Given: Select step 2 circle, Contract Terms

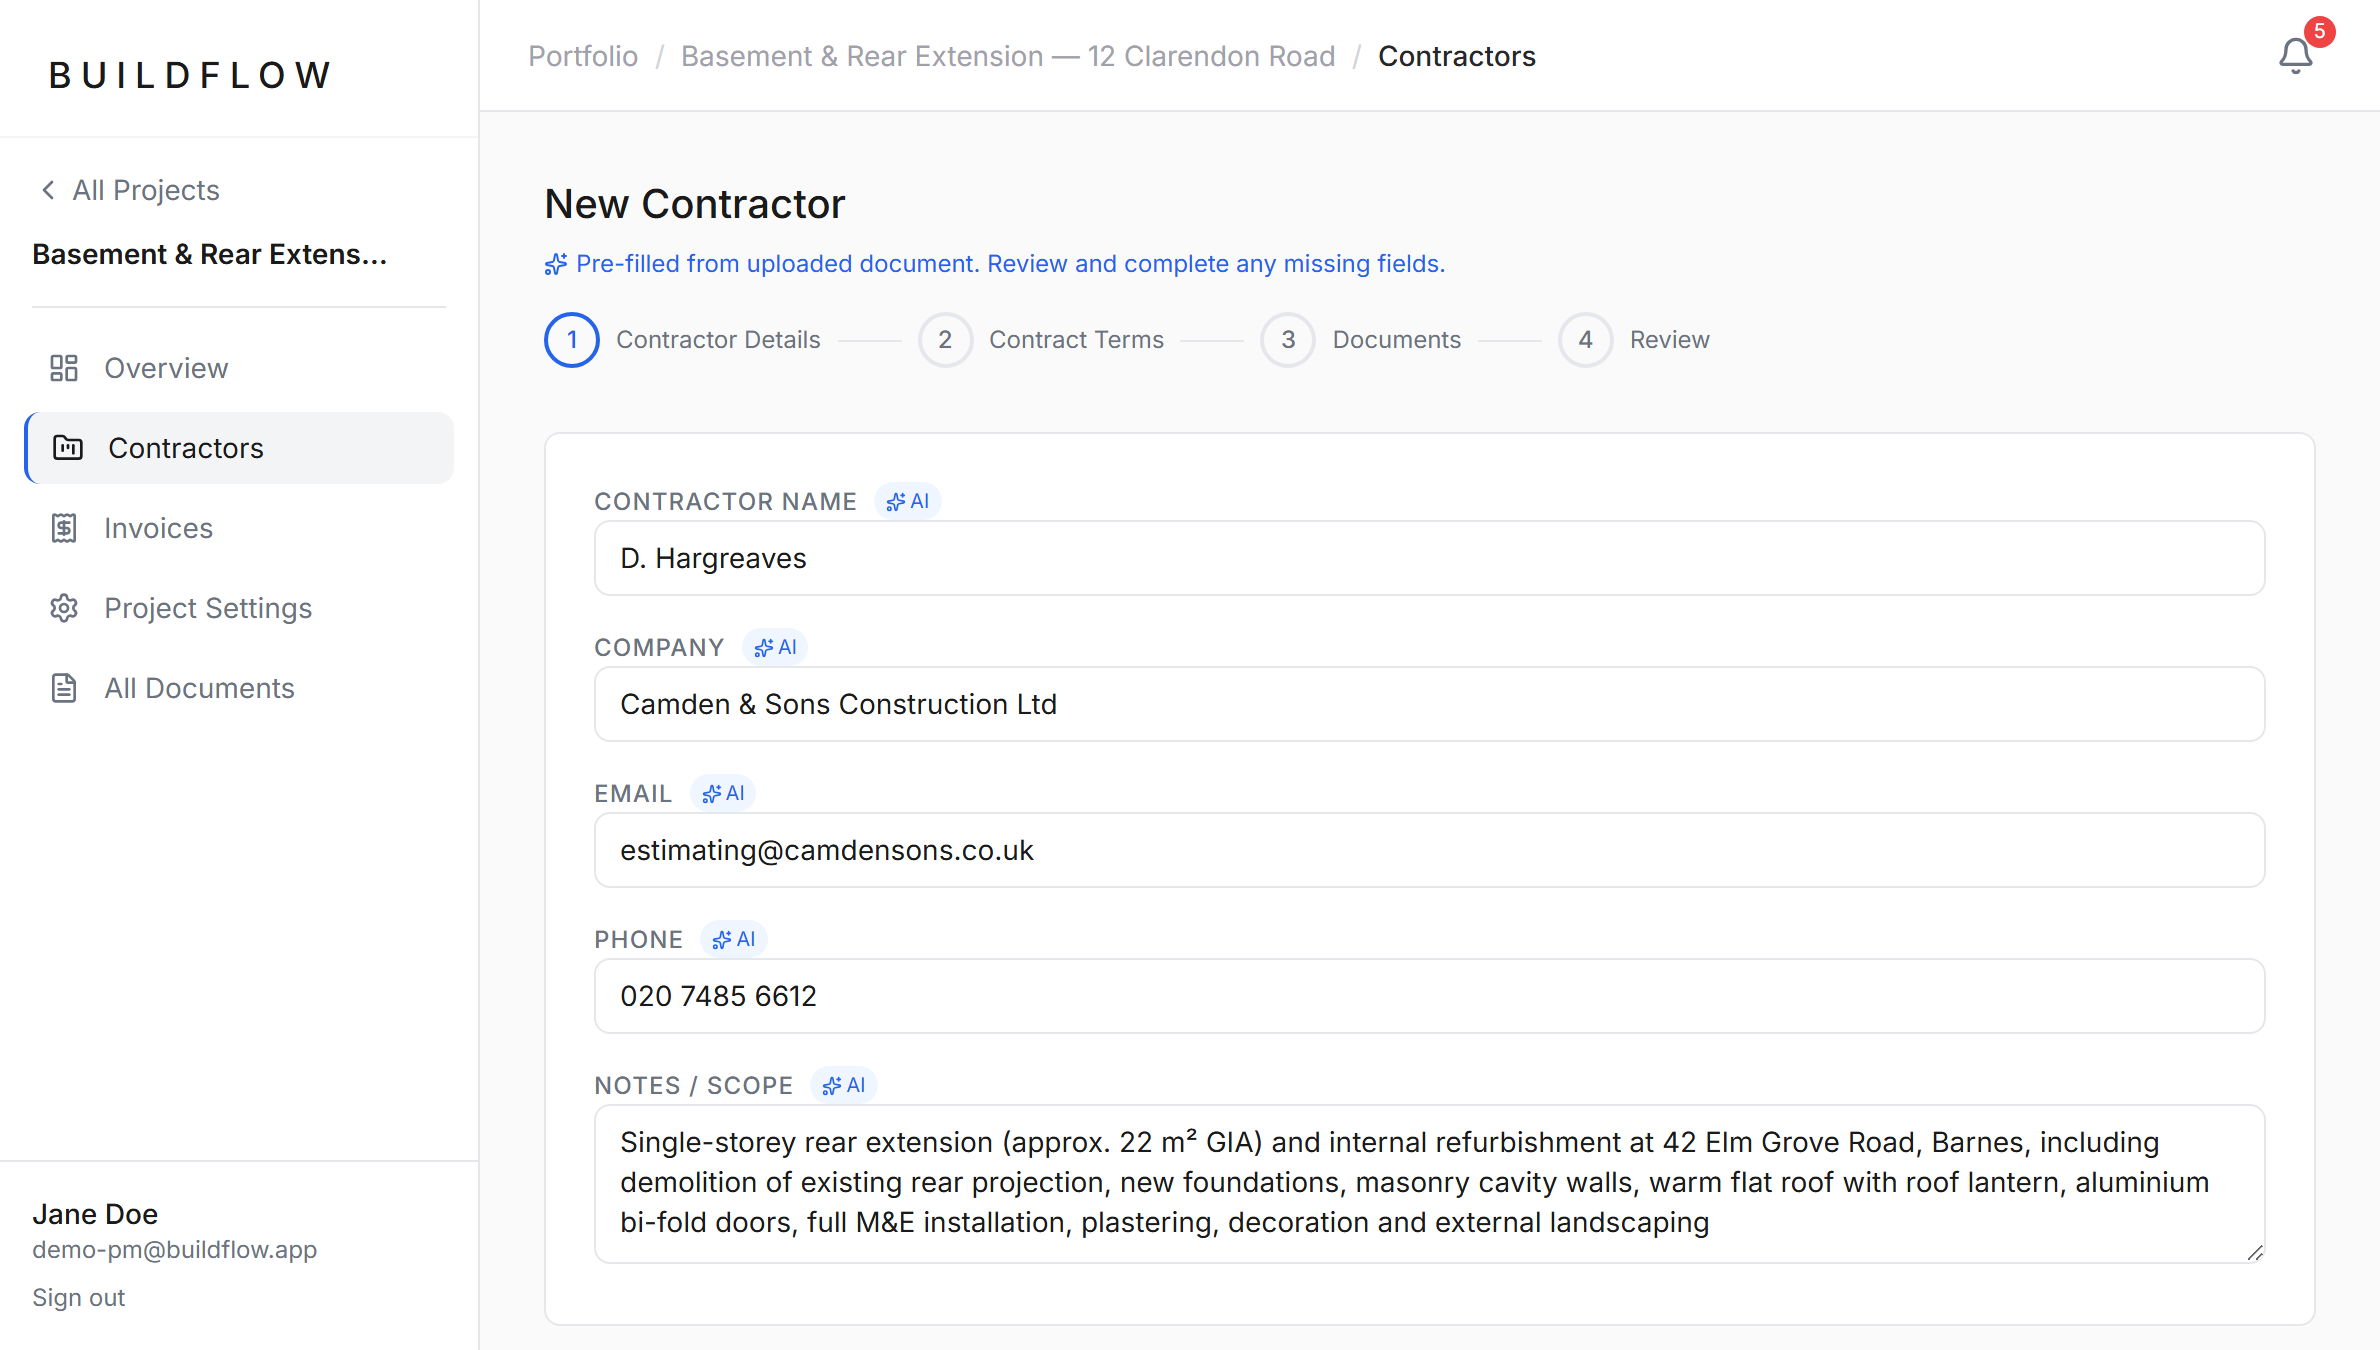Looking at the screenshot, I should click(x=945, y=340).
